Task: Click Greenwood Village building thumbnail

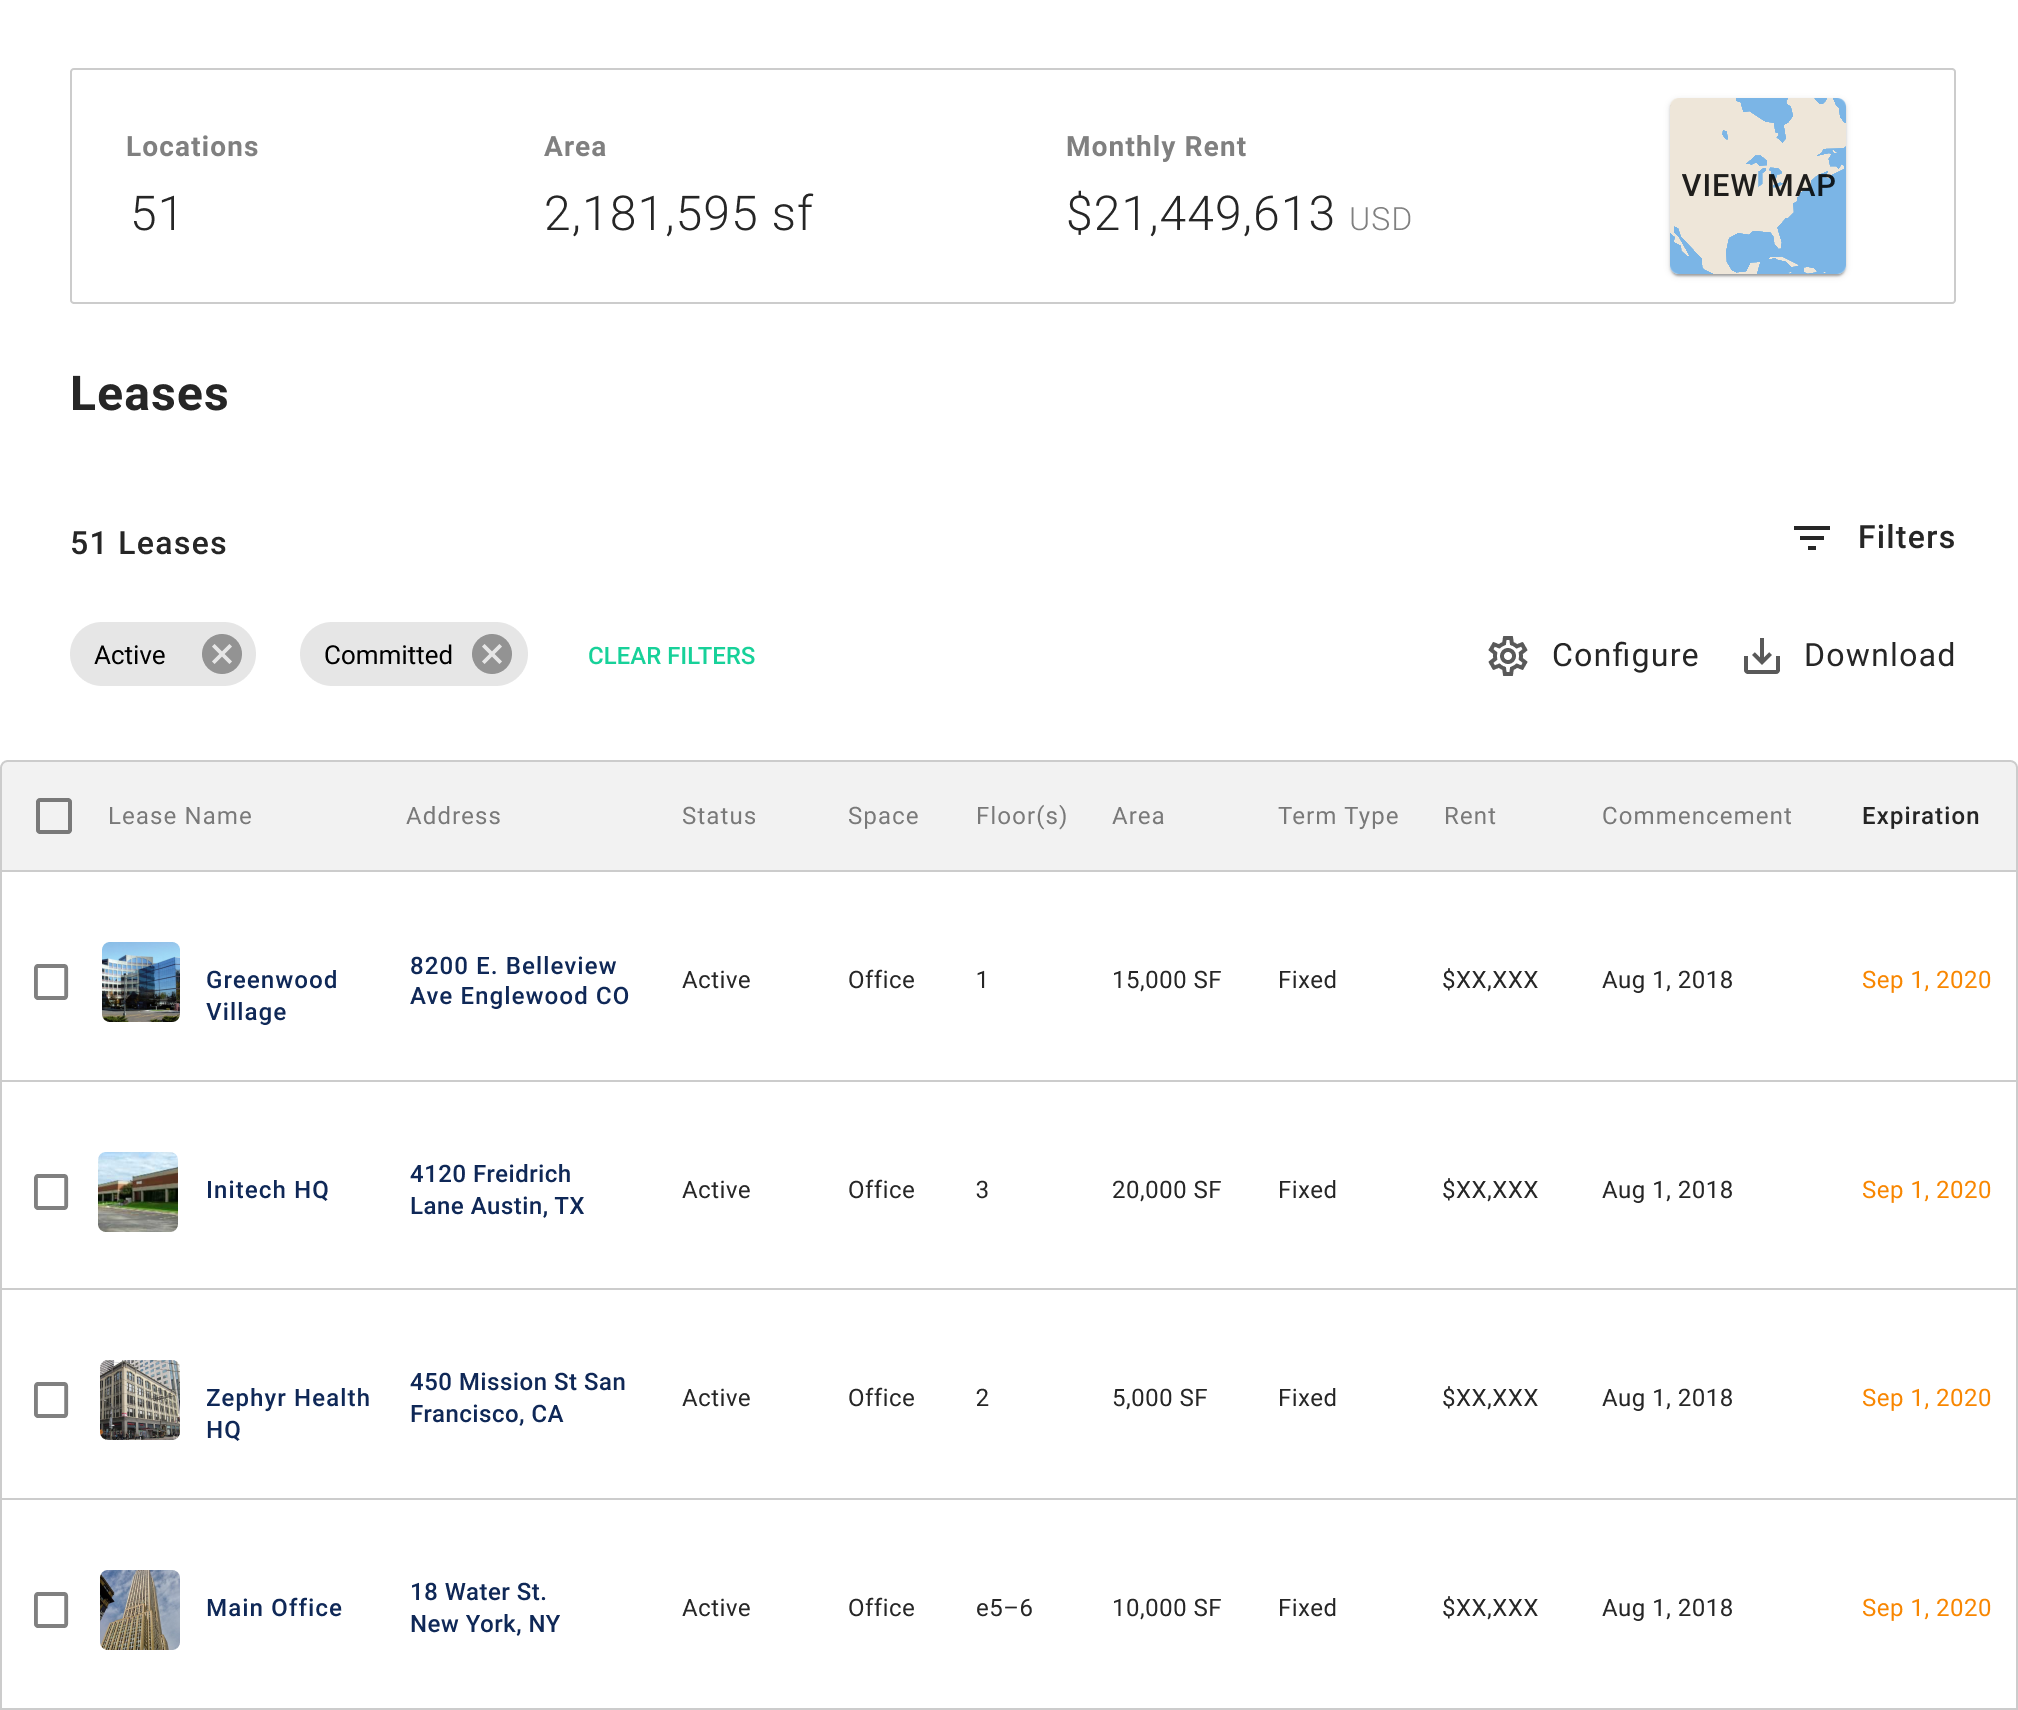Action: pos(141,981)
